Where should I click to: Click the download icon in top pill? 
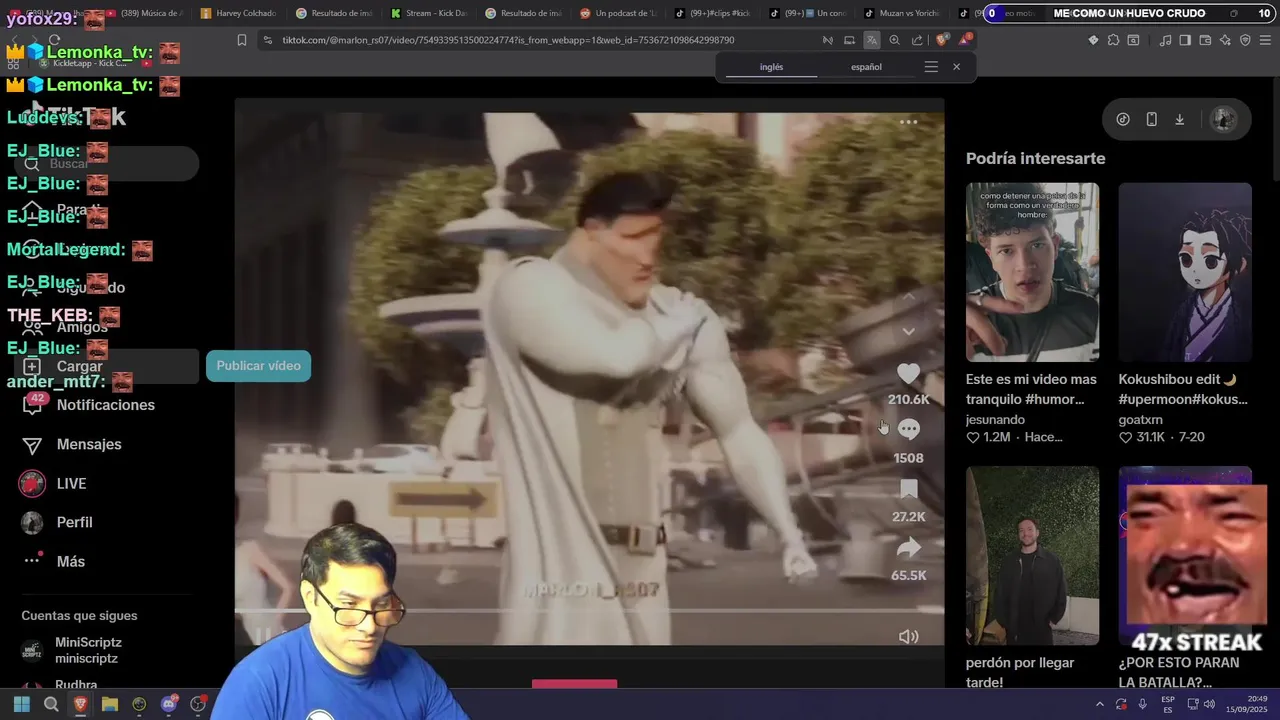coord(1179,119)
